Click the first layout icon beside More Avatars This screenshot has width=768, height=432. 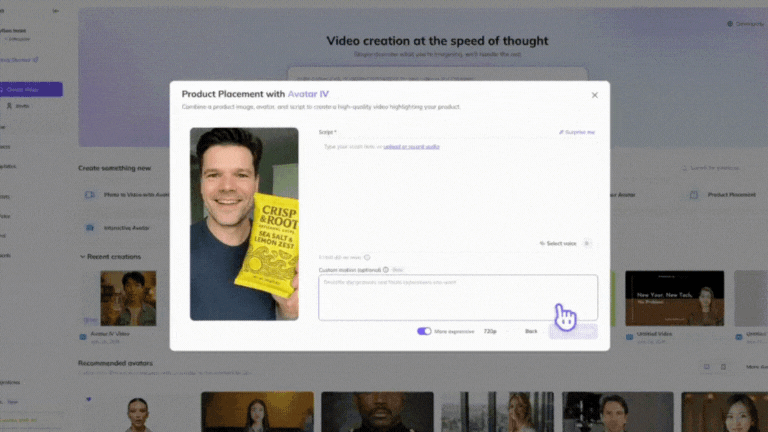tap(707, 366)
